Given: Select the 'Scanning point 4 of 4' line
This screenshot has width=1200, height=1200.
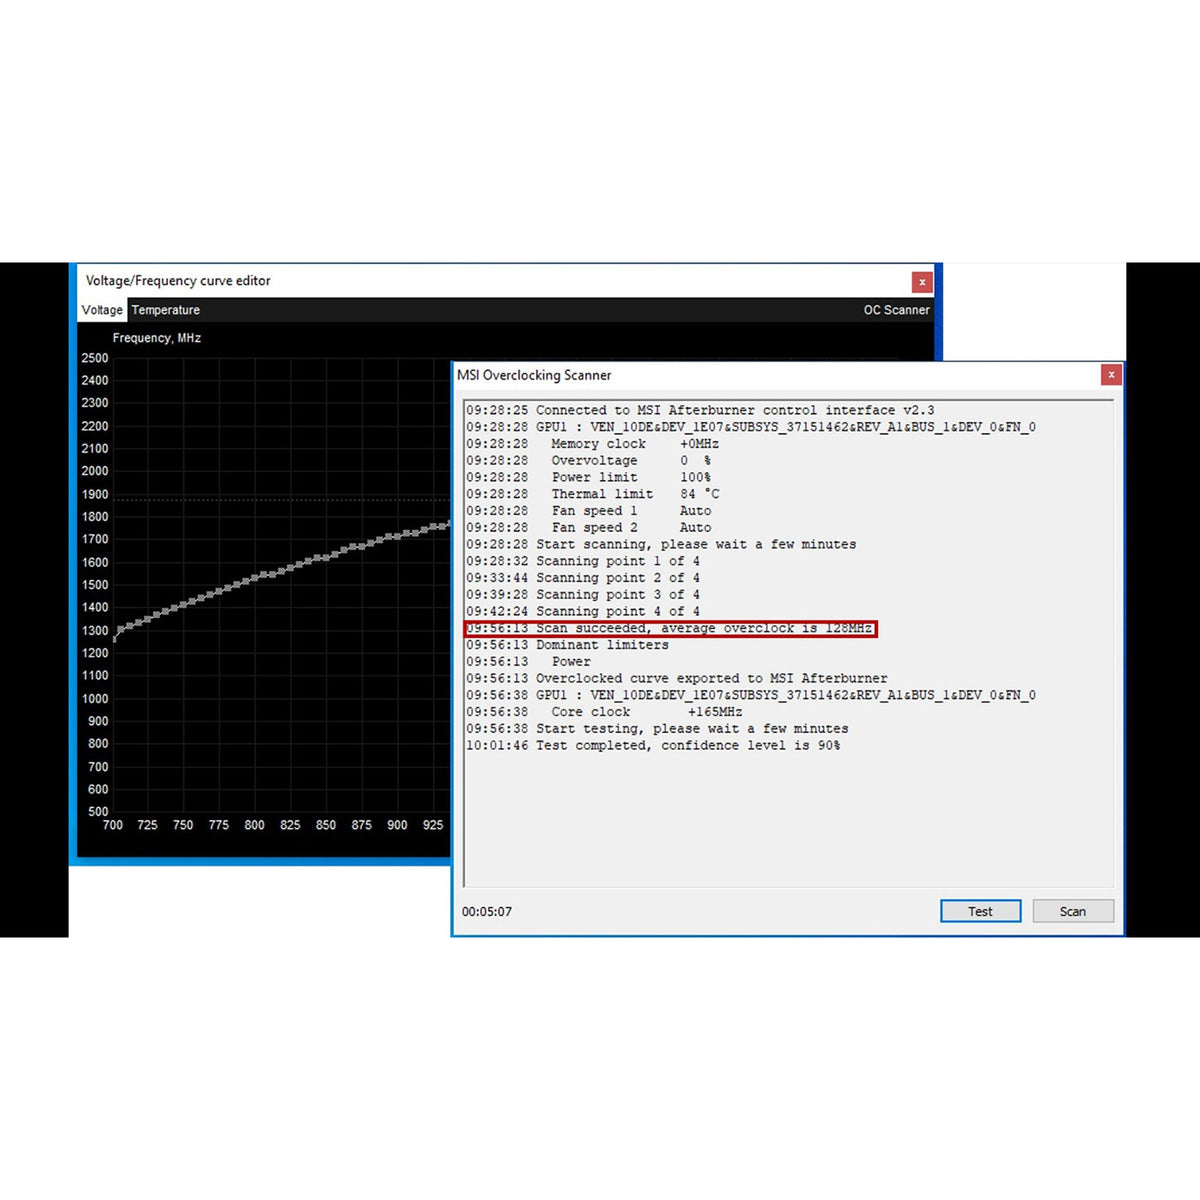Looking at the screenshot, I should pyautogui.click(x=583, y=612).
